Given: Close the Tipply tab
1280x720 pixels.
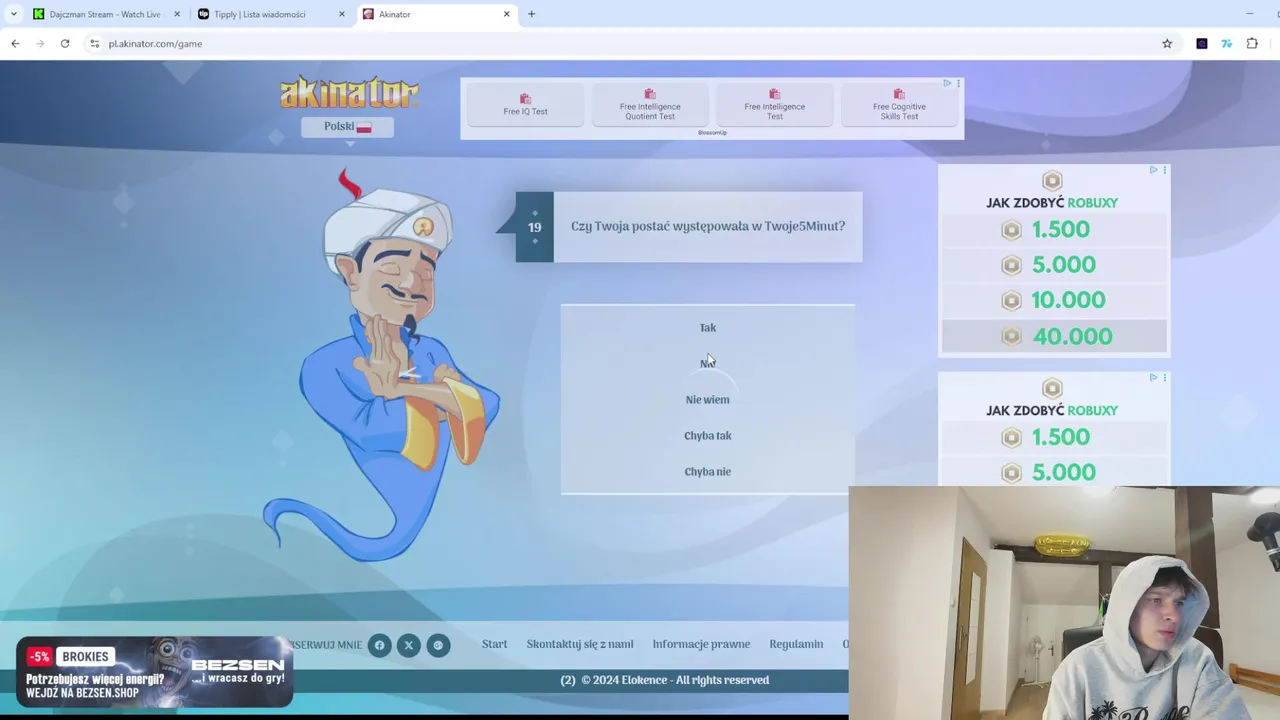Looking at the screenshot, I should [x=341, y=14].
